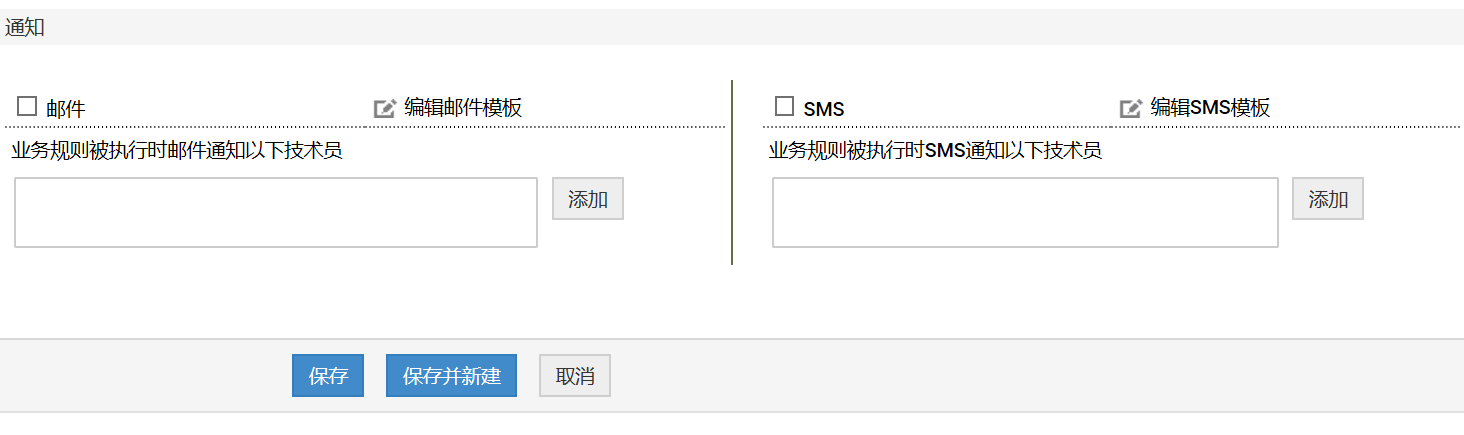
Task: Click the 业务规则被执行时SMS通知以下技术员 label
Action: point(935,151)
